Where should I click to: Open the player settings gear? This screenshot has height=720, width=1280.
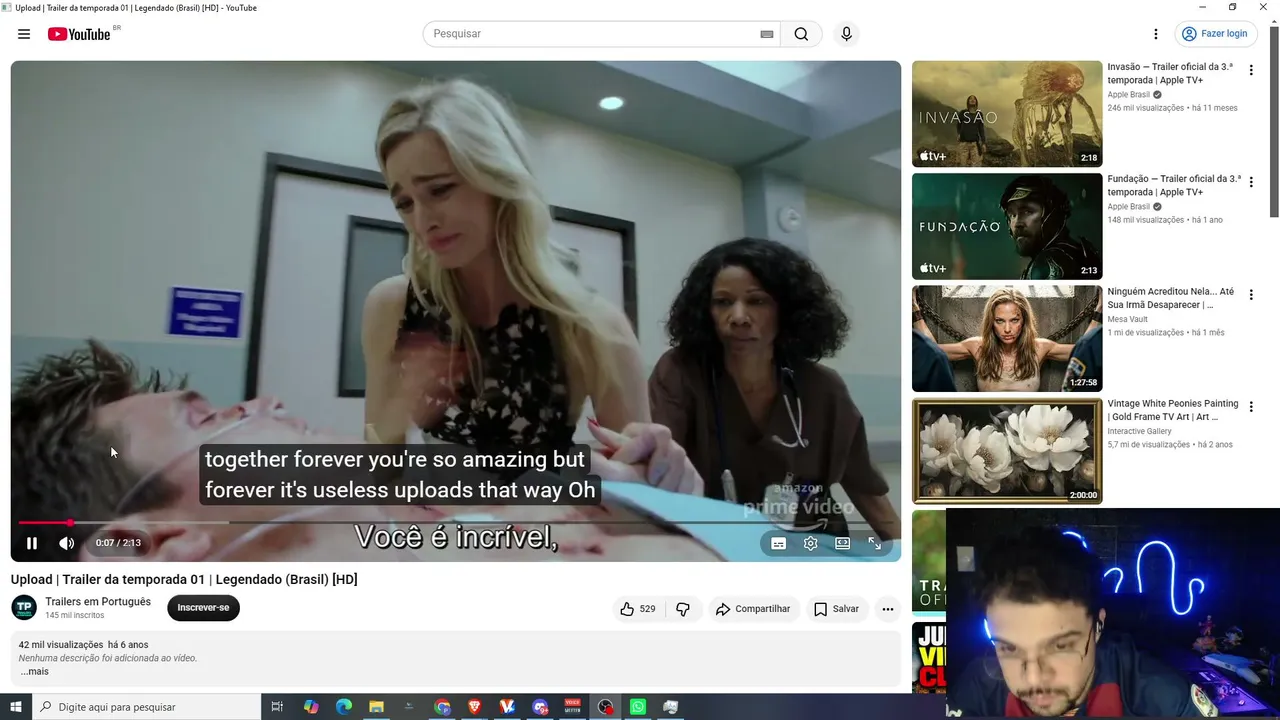click(811, 543)
